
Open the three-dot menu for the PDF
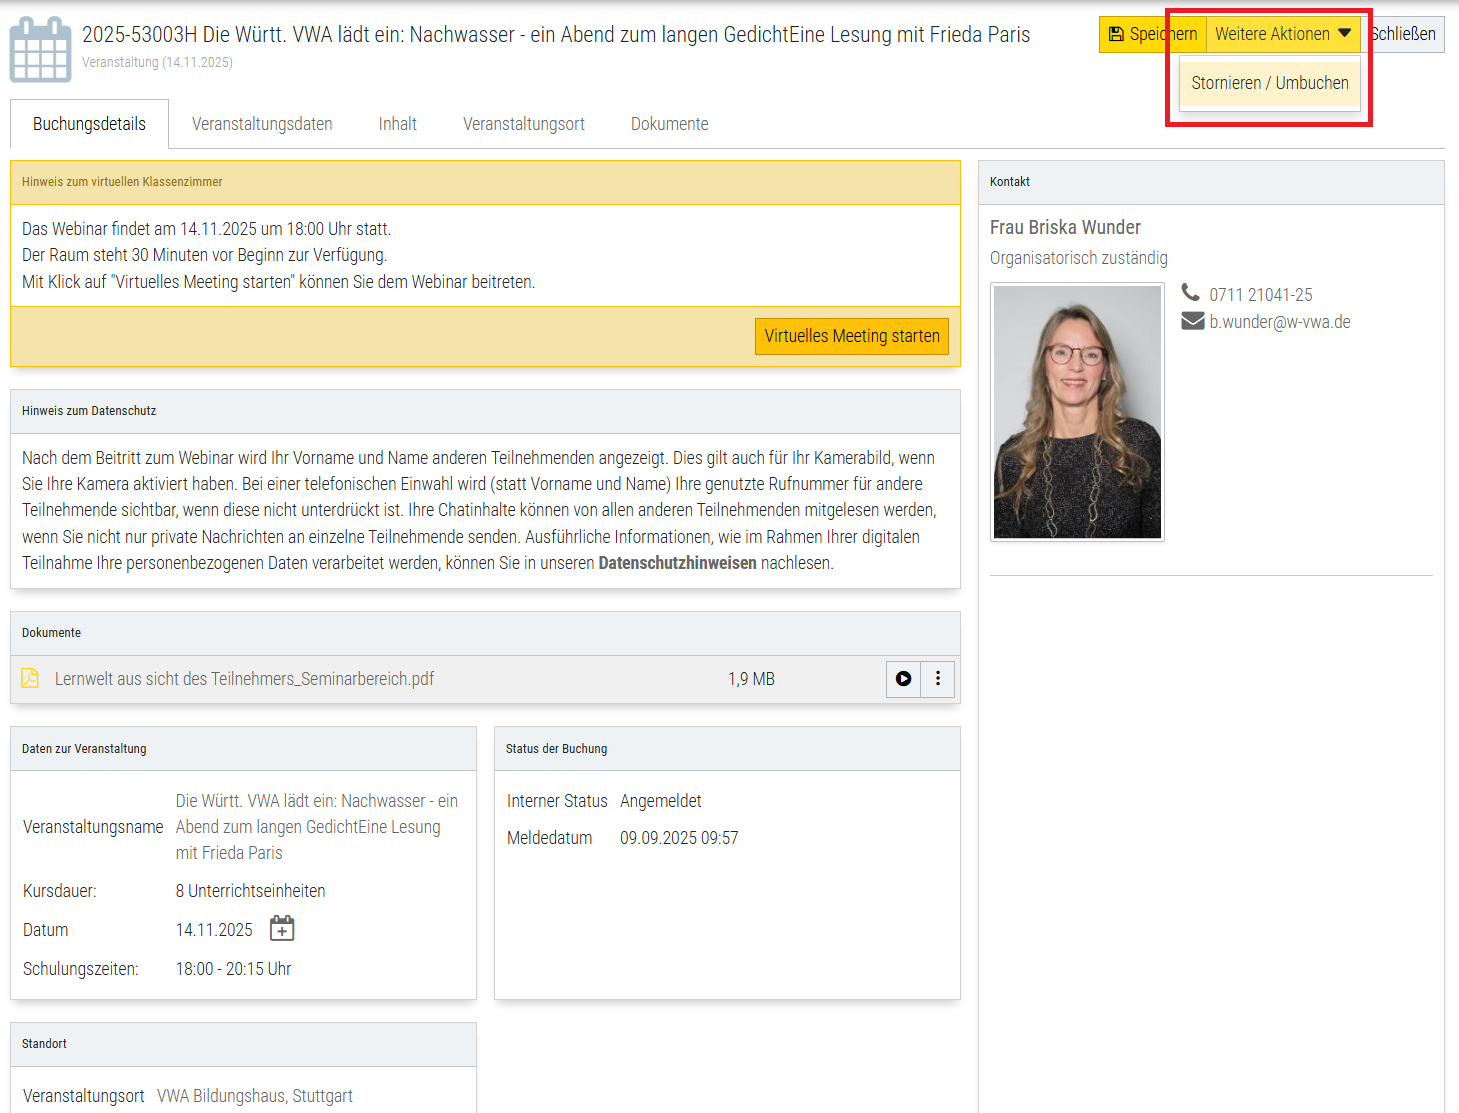tap(937, 679)
